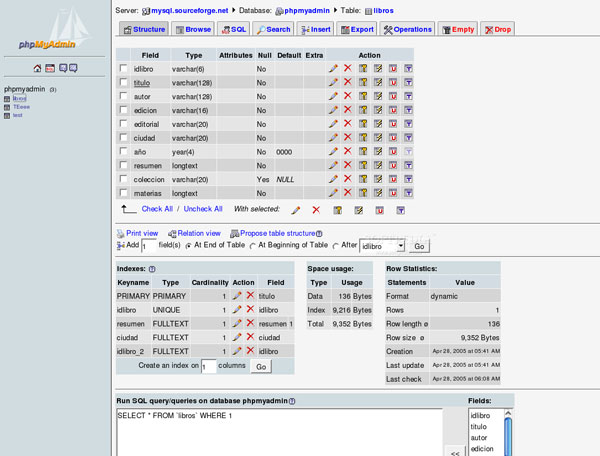Delete the ciudad index in Indexes table

pos(250,337)
